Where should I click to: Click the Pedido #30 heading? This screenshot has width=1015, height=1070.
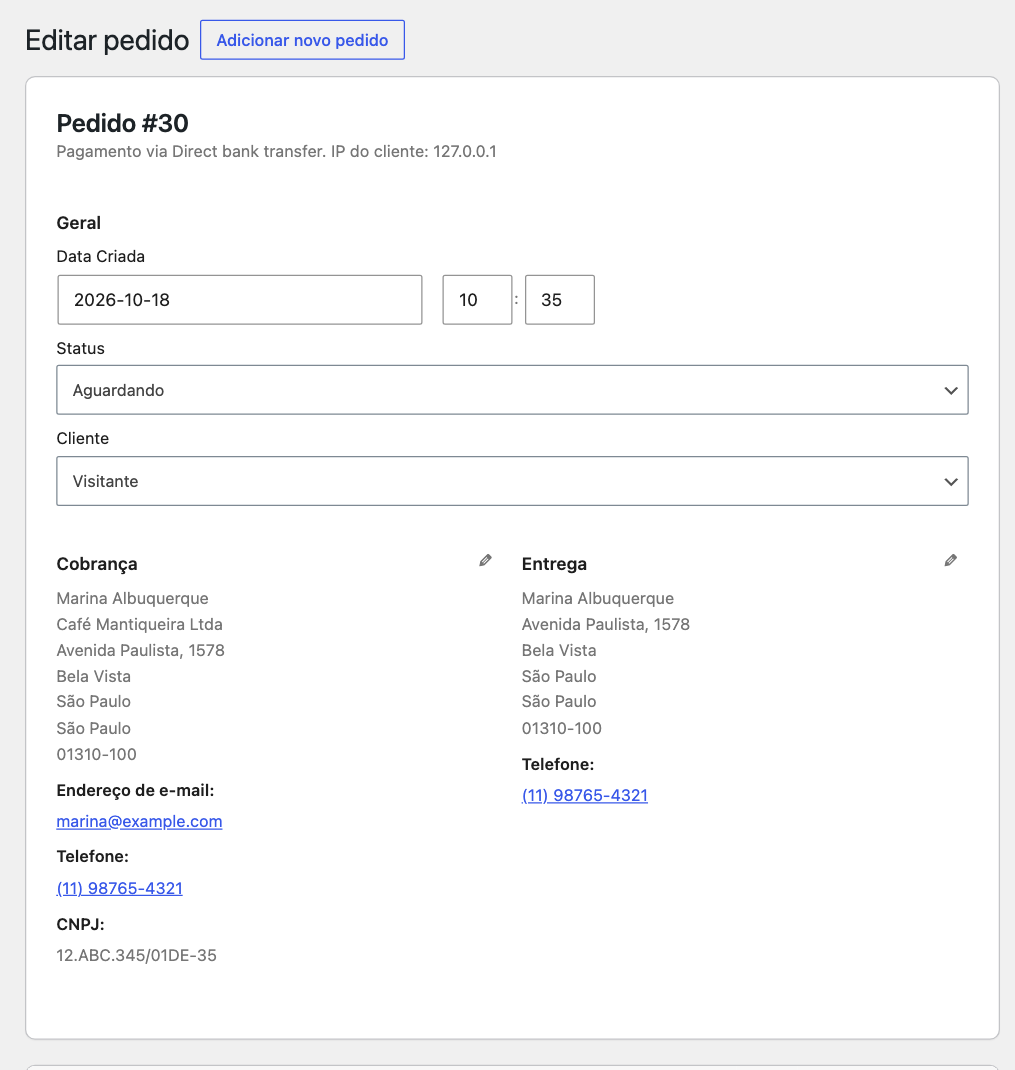pos(123,124)
